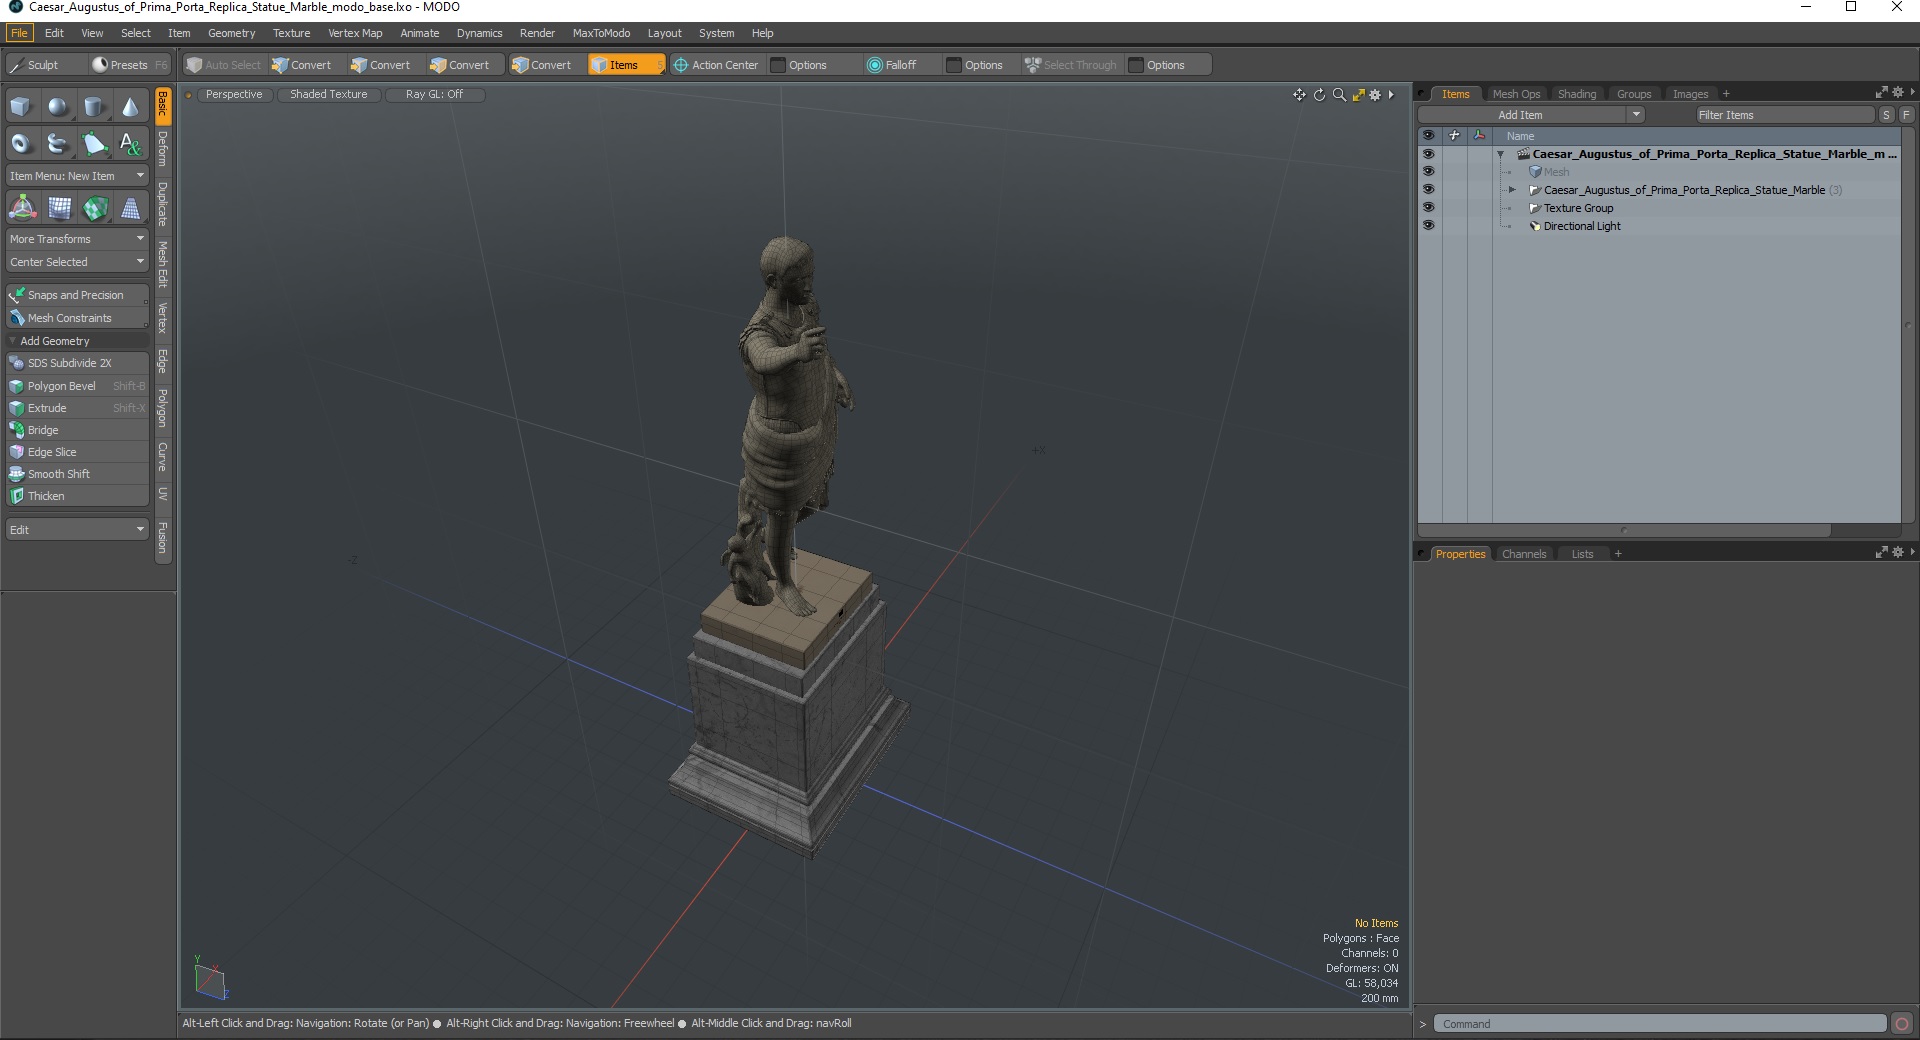
Task: Toggle visibility of the Mesh item
Action: [x=1428, y=172]
